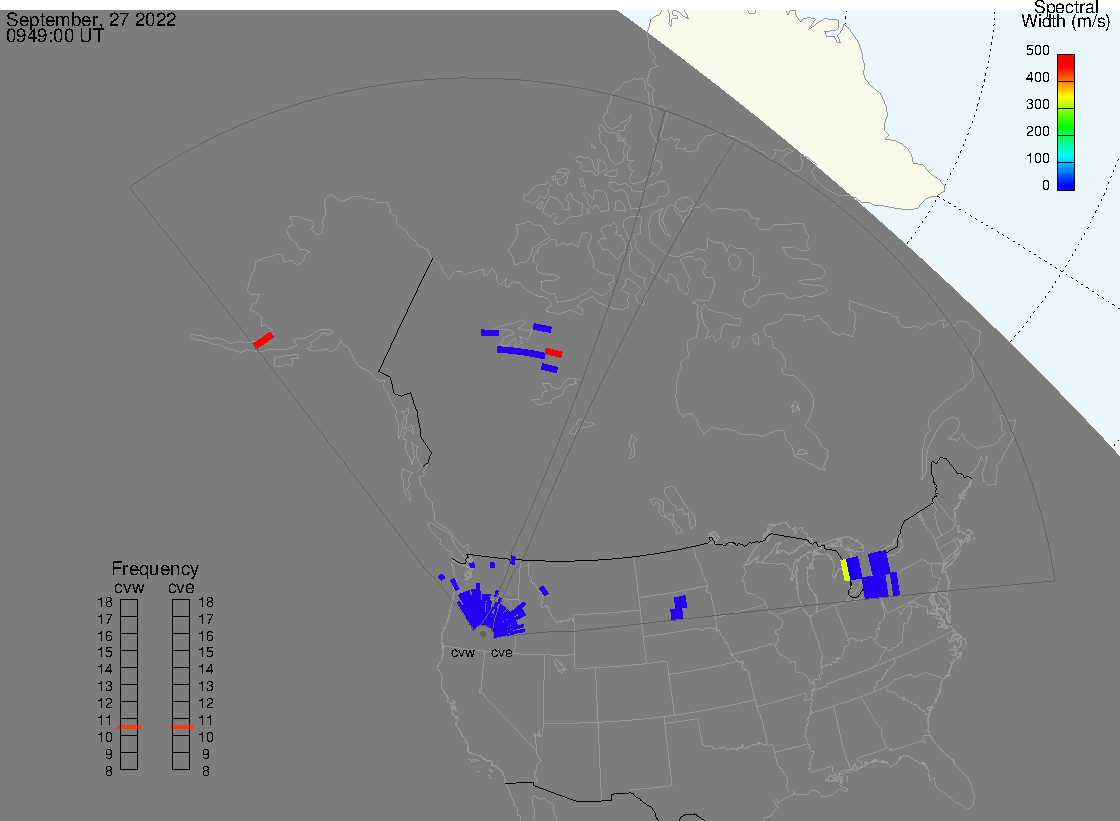Viewport: 1120px width, 821px height.
Task: Click the 500 color bar tick label
Action: (1037, 50)
